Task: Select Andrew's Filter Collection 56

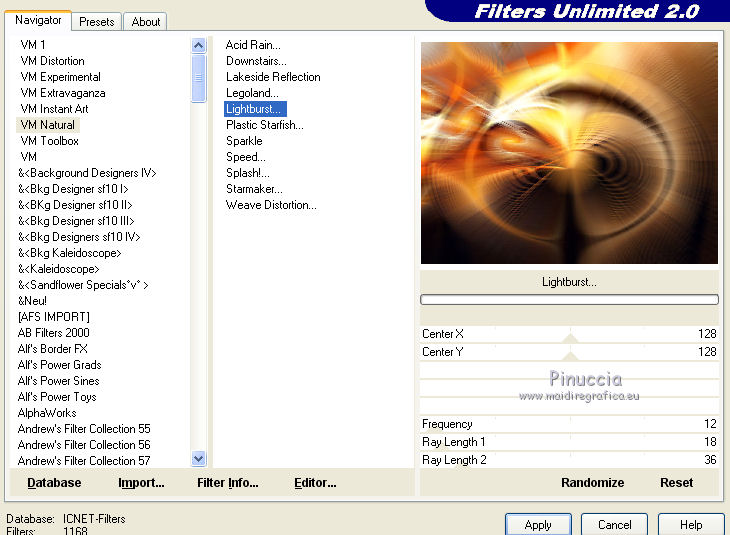Action: coord(84,445)
